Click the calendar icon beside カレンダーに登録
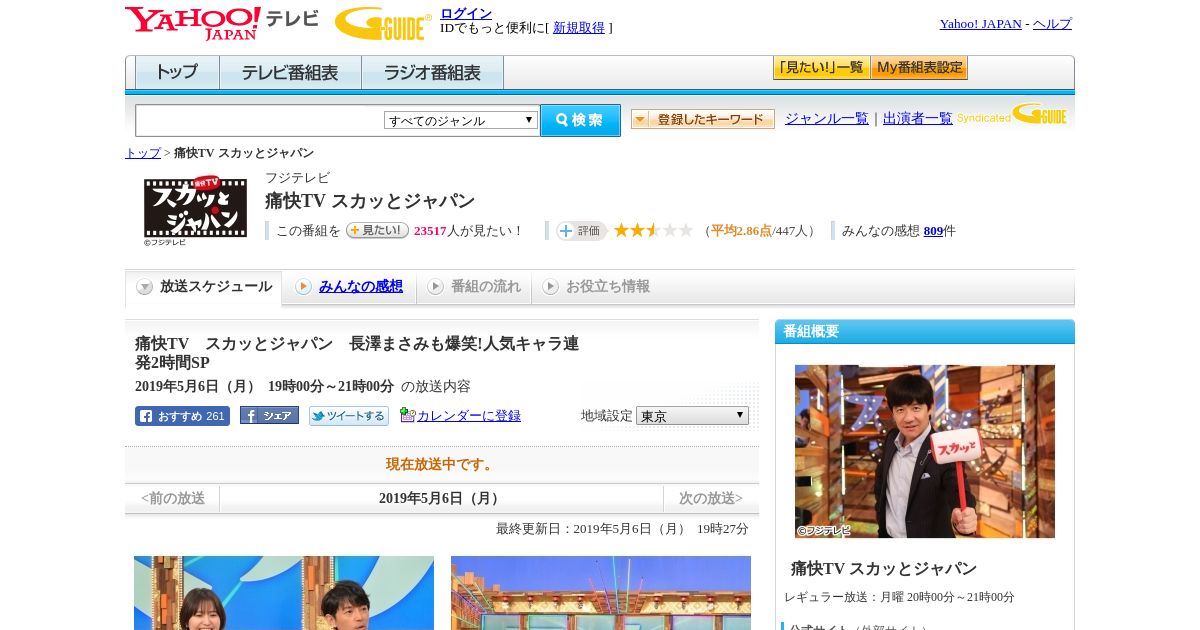This screenshot has height=630, width=1200. click(x=407, y=415)
